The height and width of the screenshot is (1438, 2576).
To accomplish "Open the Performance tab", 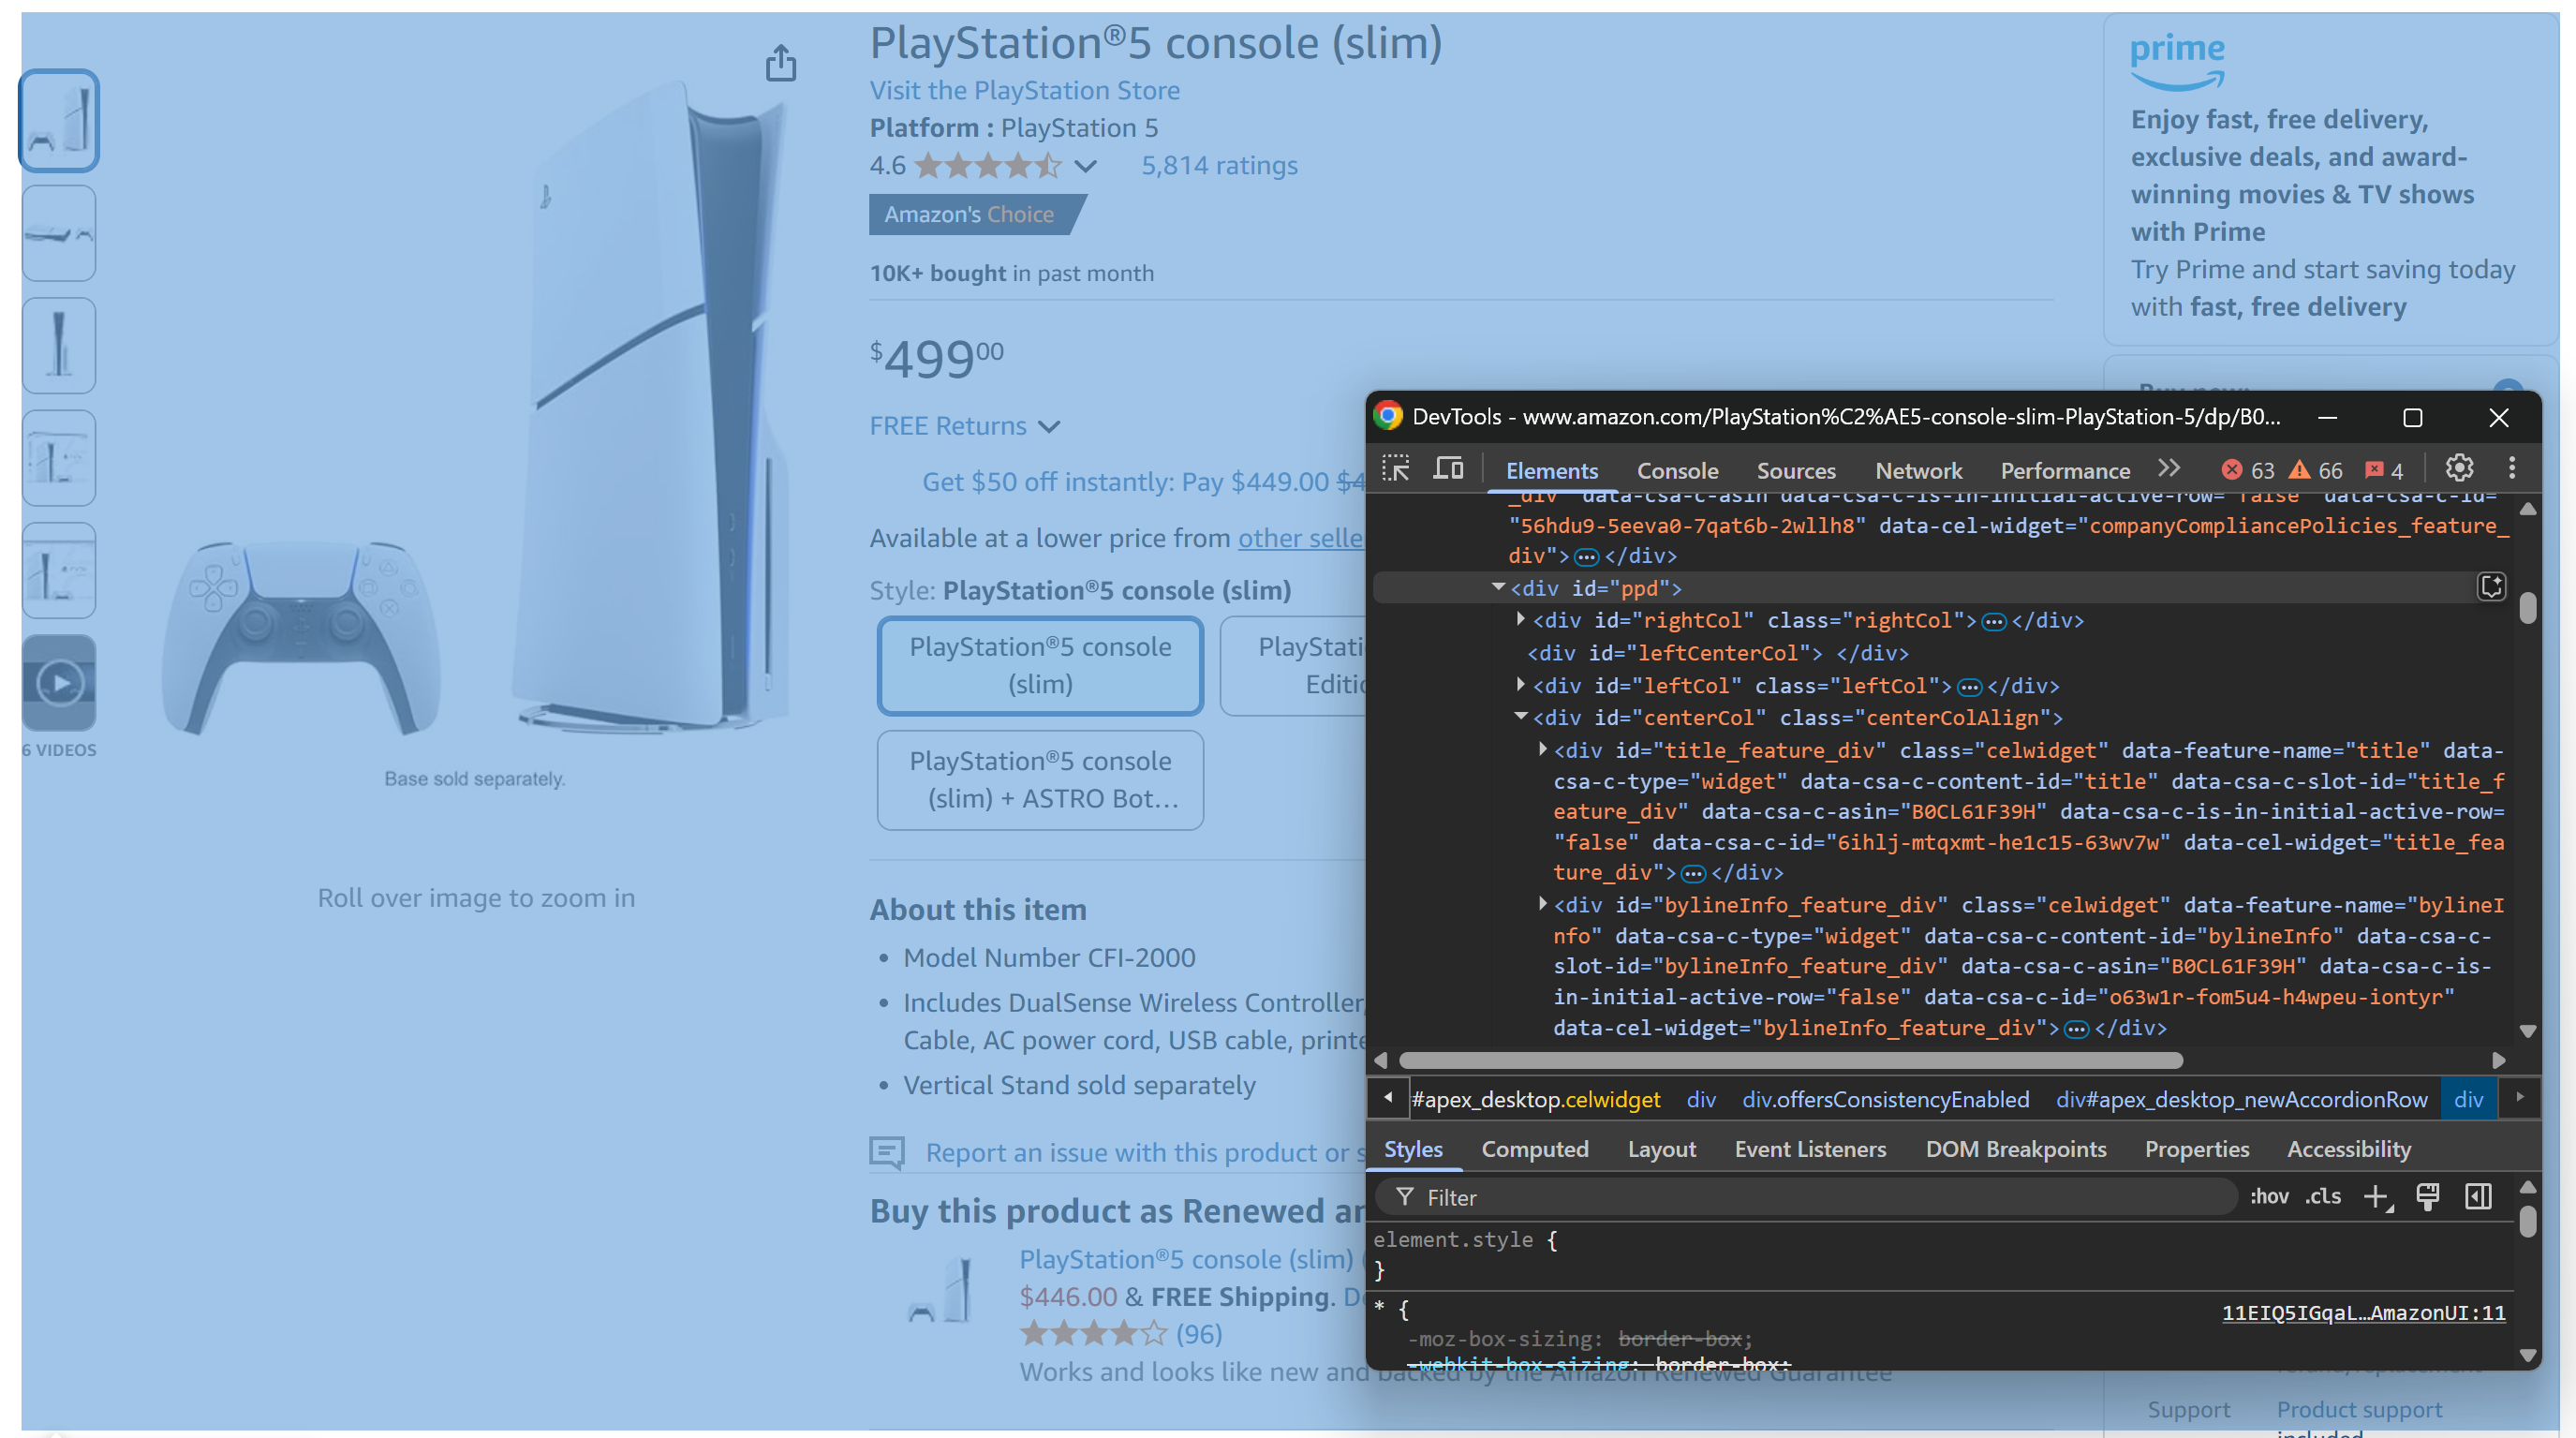I will coord(2064,470).
